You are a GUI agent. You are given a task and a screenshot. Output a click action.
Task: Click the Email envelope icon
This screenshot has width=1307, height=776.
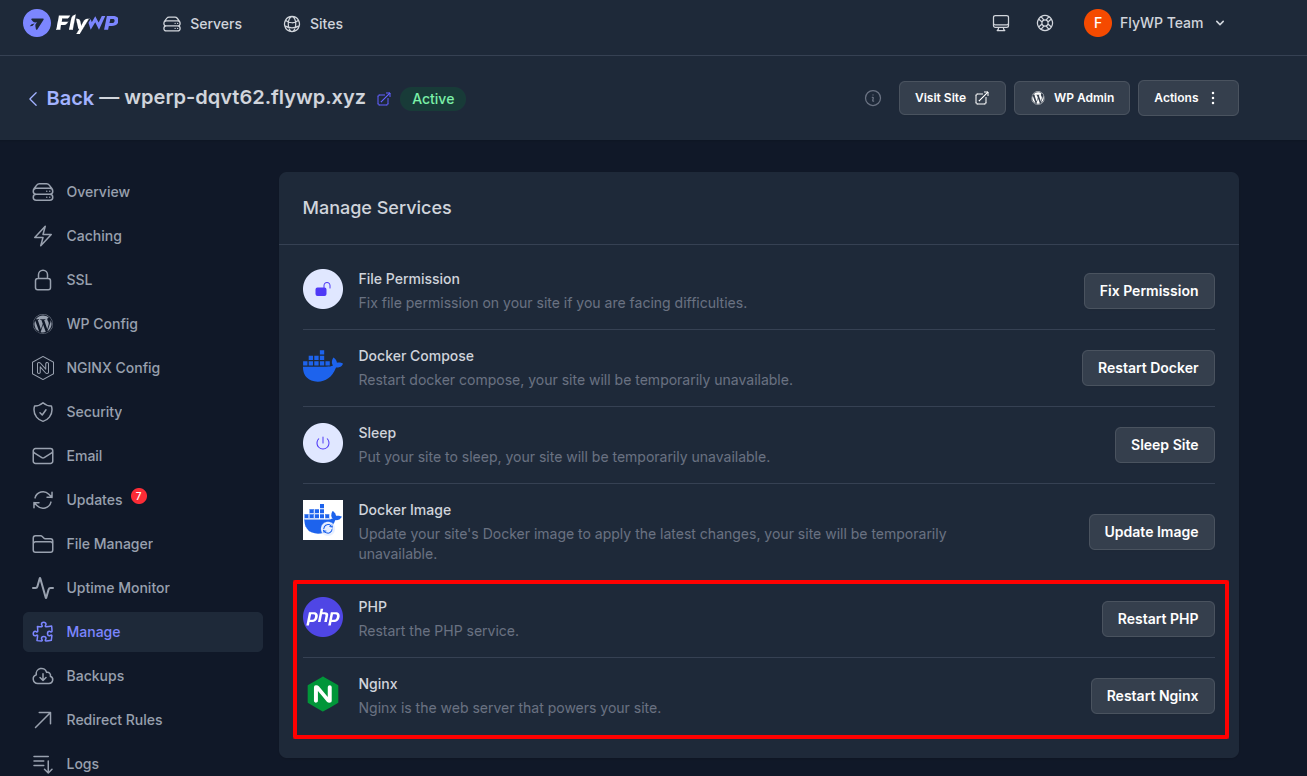[43, 456]
